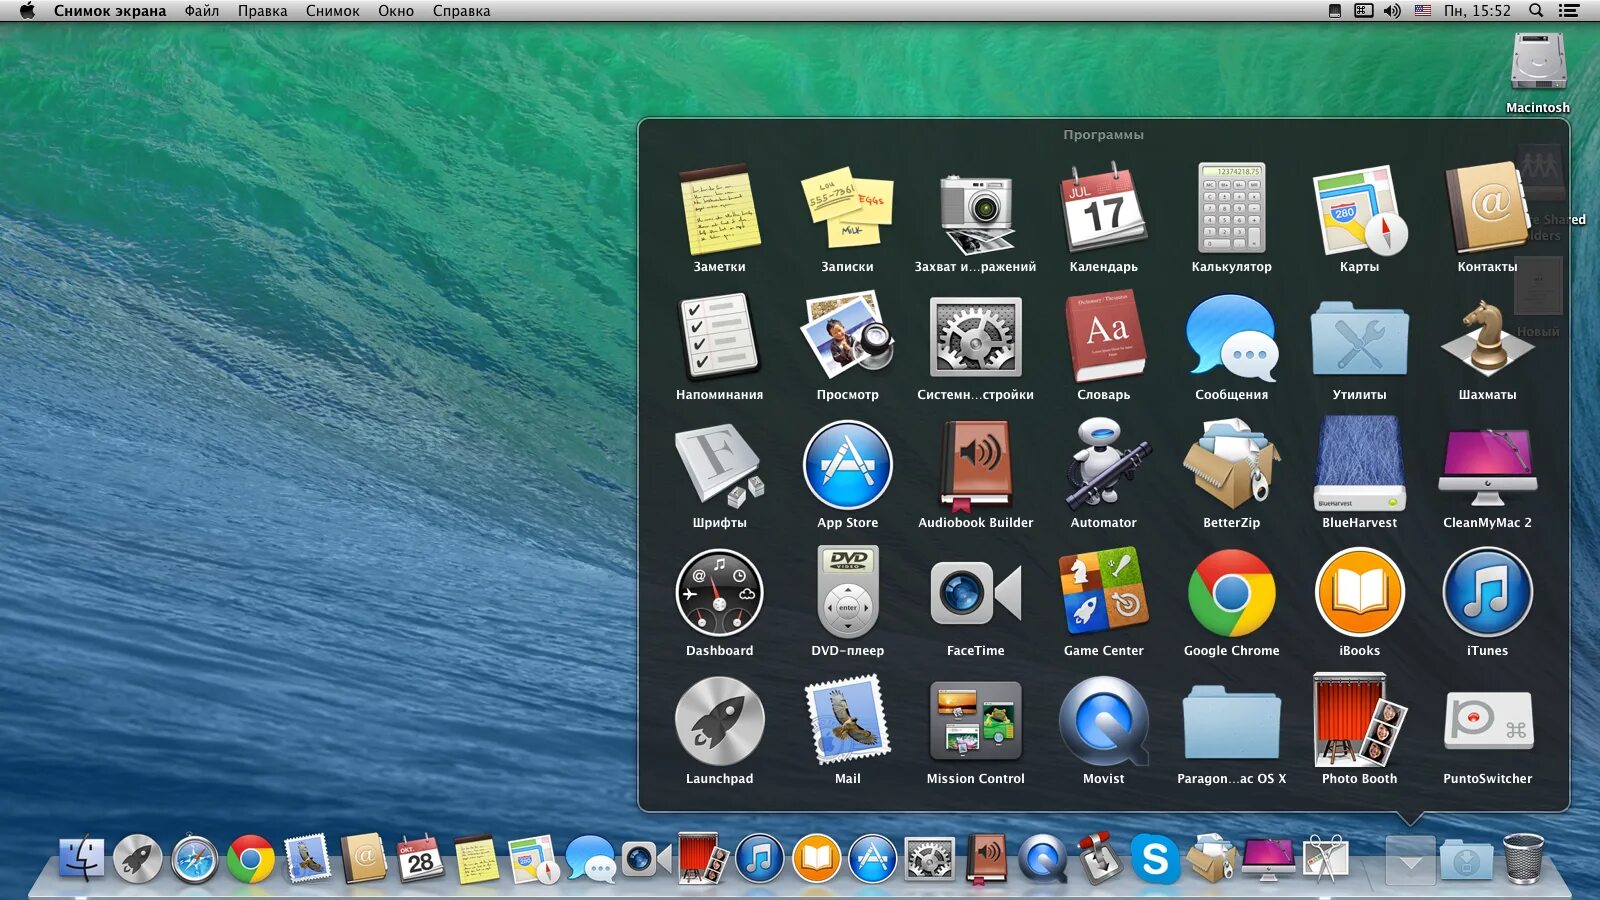The height and width of the screenshot is (900, 1600).
Task: Open Trash in the Dock
Action: 1523,858
